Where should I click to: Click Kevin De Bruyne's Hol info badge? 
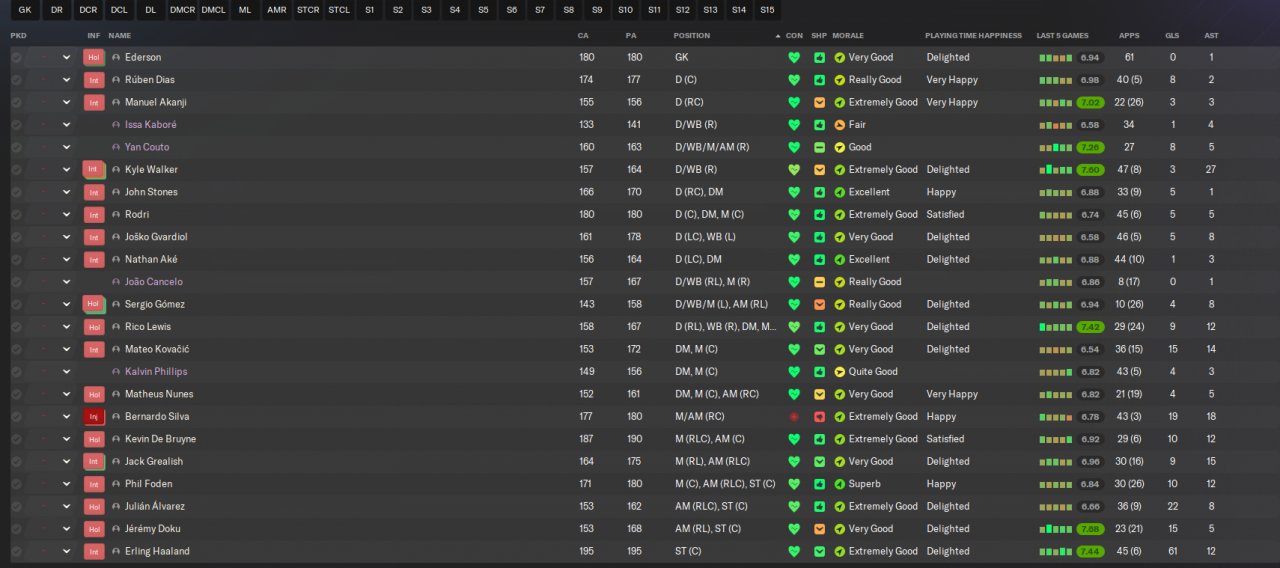94,439
